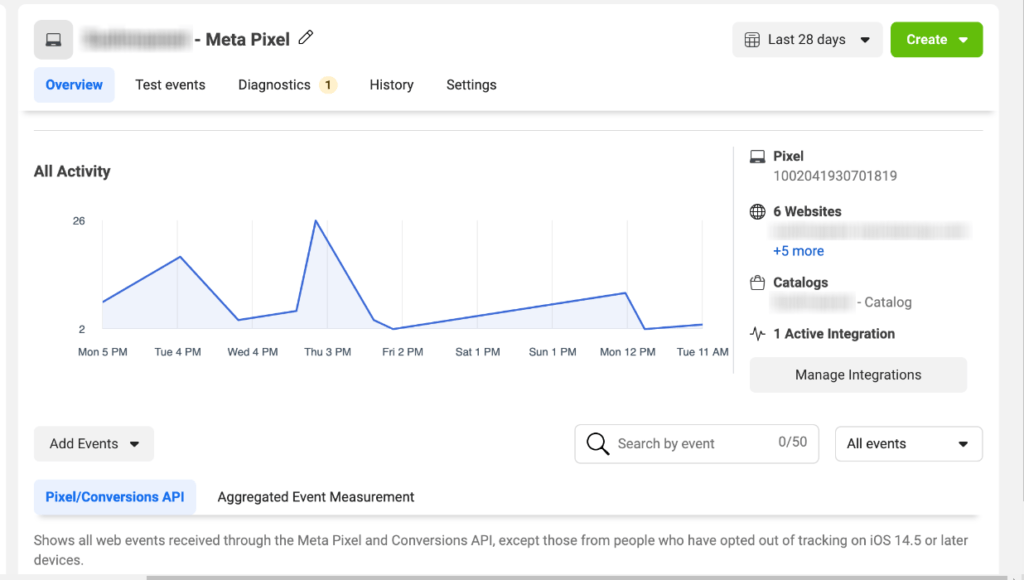This screenshot has height=580, width=1024.
Task: Open the Last 28 days date range dropdown
Action: tap(807, 40)
